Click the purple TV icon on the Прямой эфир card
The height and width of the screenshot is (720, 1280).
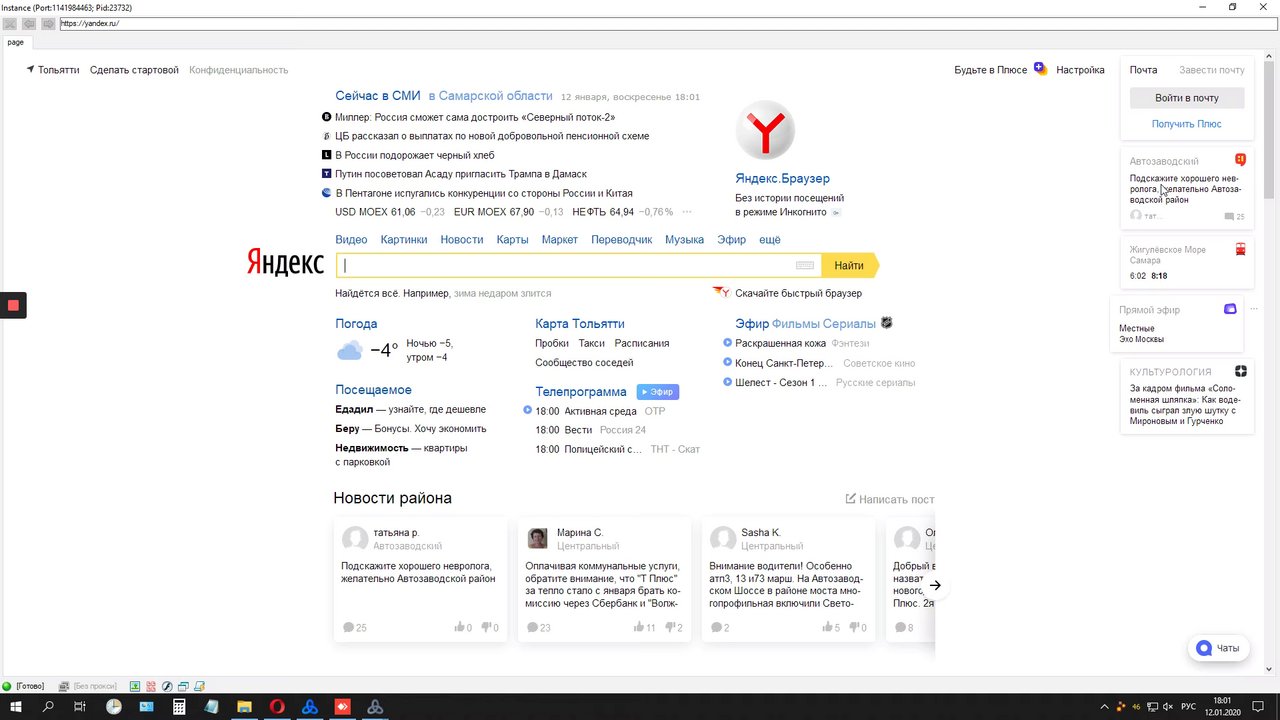point(1230,310)
